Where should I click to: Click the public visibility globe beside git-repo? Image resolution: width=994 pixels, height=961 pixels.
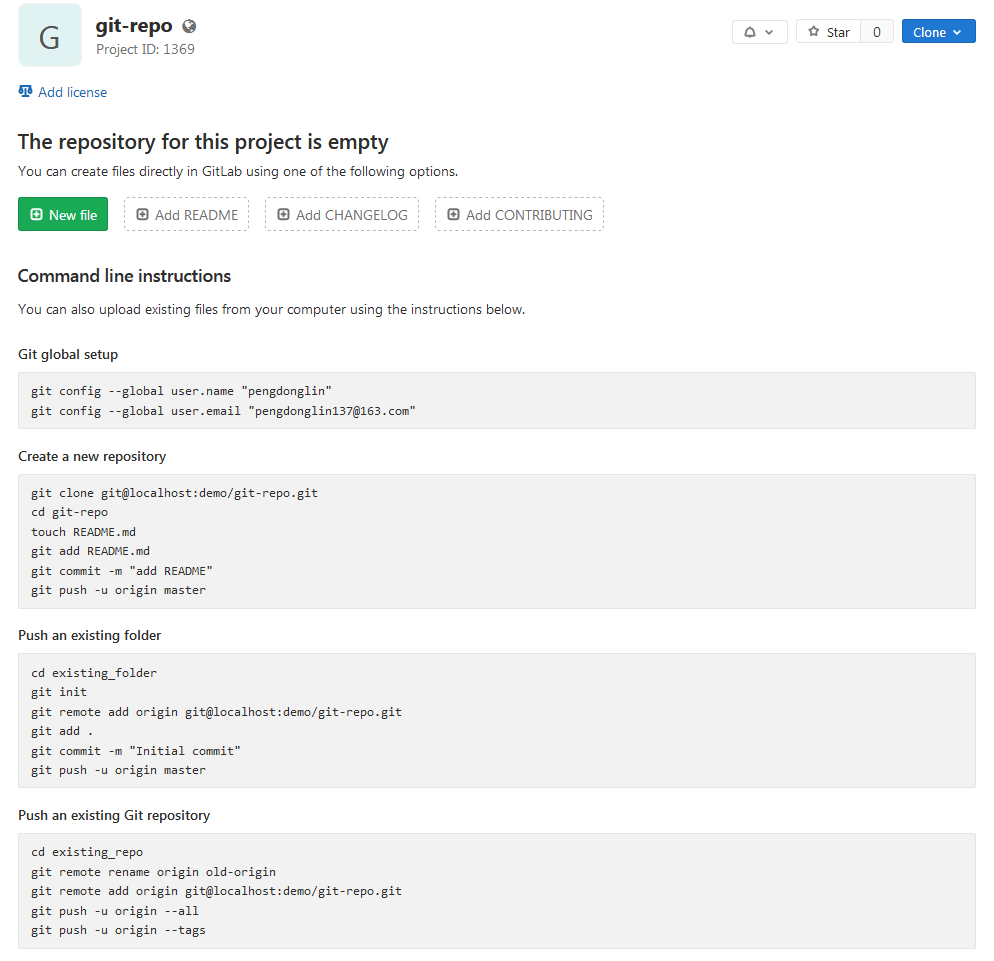point(188,25)
